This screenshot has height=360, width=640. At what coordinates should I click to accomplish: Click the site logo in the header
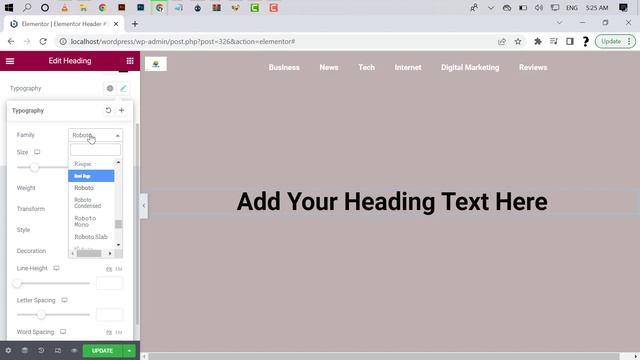[x=156, y=64]
